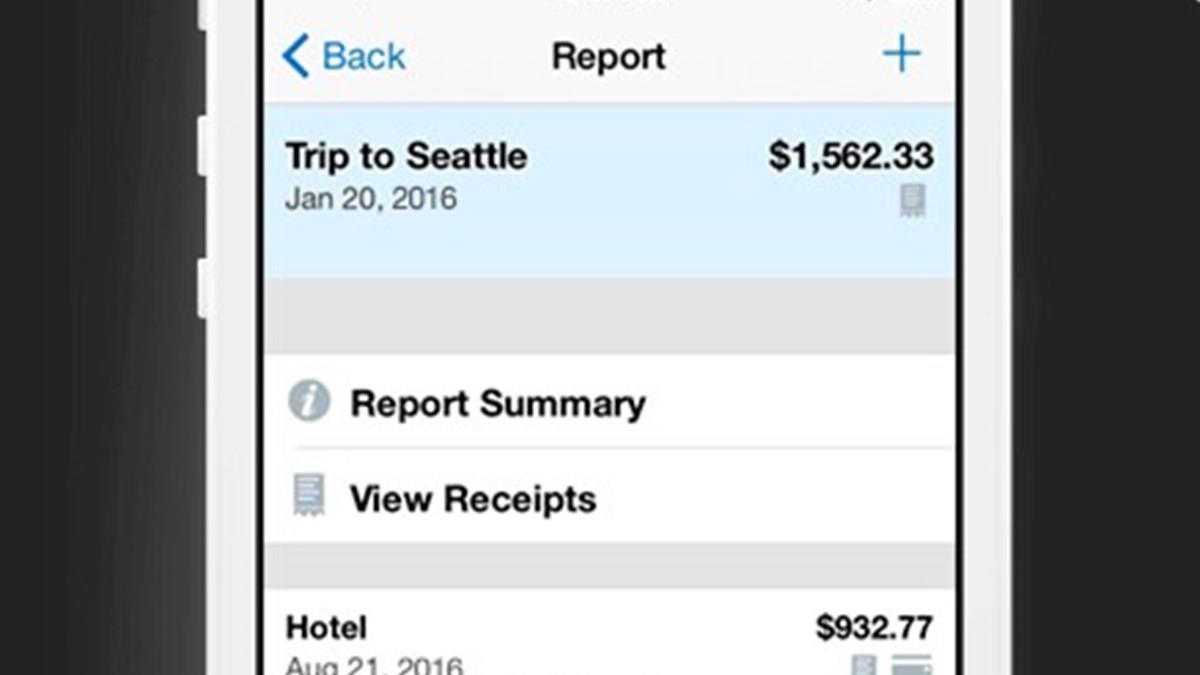
Task: Click the Hotel expense receipt icon
Action: pyautogui.click(x=862, y=666)
